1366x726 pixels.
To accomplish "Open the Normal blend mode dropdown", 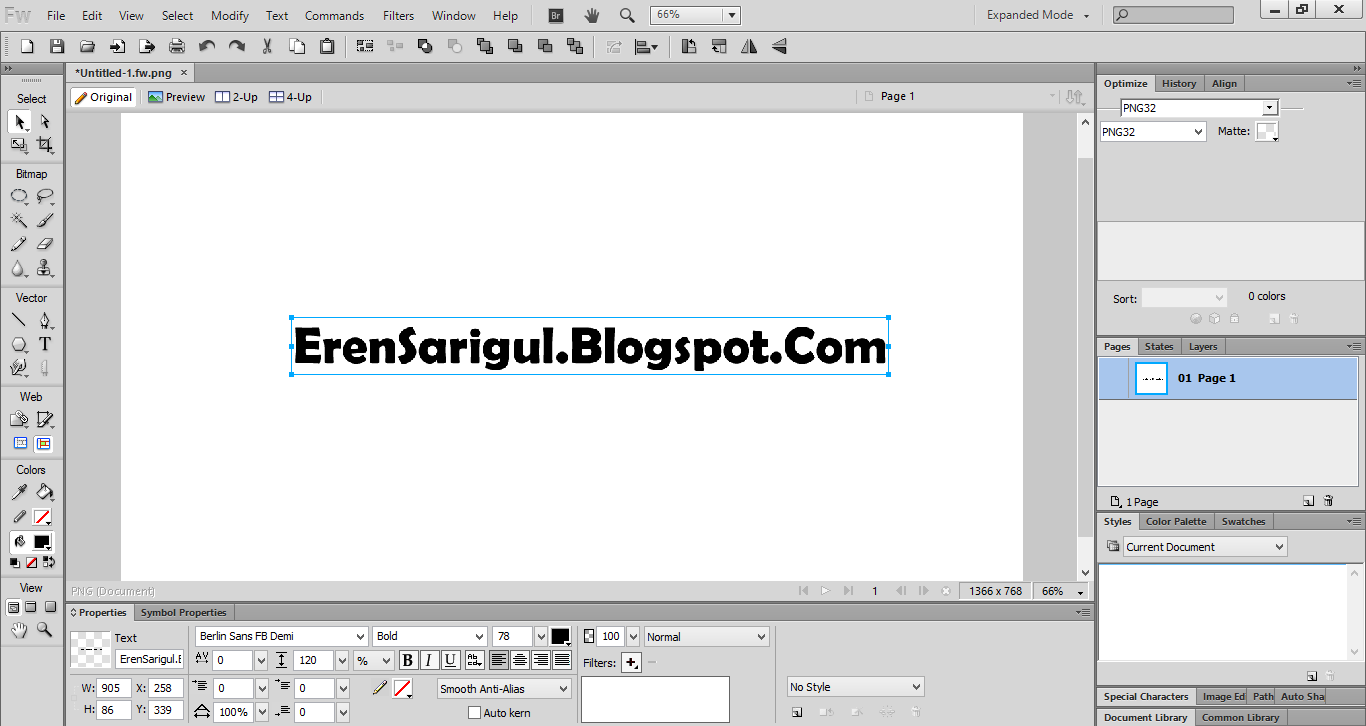I will (x=706, y=636).
